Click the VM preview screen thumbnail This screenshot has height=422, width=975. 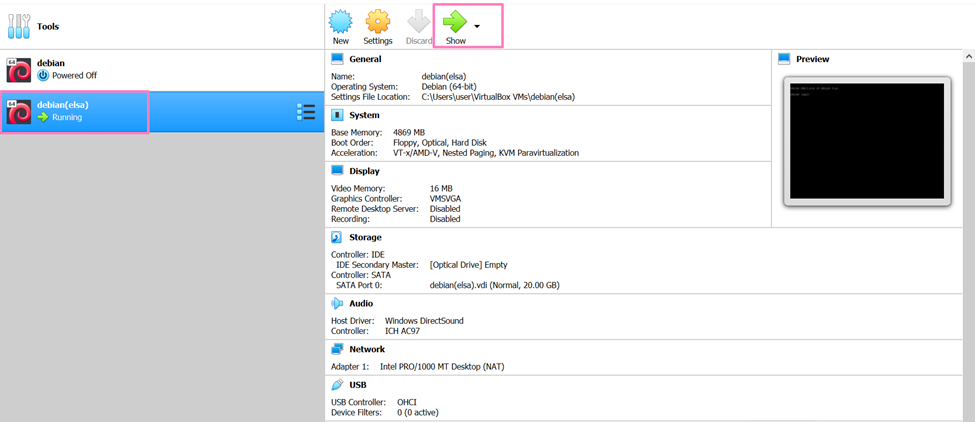(867, 141)
